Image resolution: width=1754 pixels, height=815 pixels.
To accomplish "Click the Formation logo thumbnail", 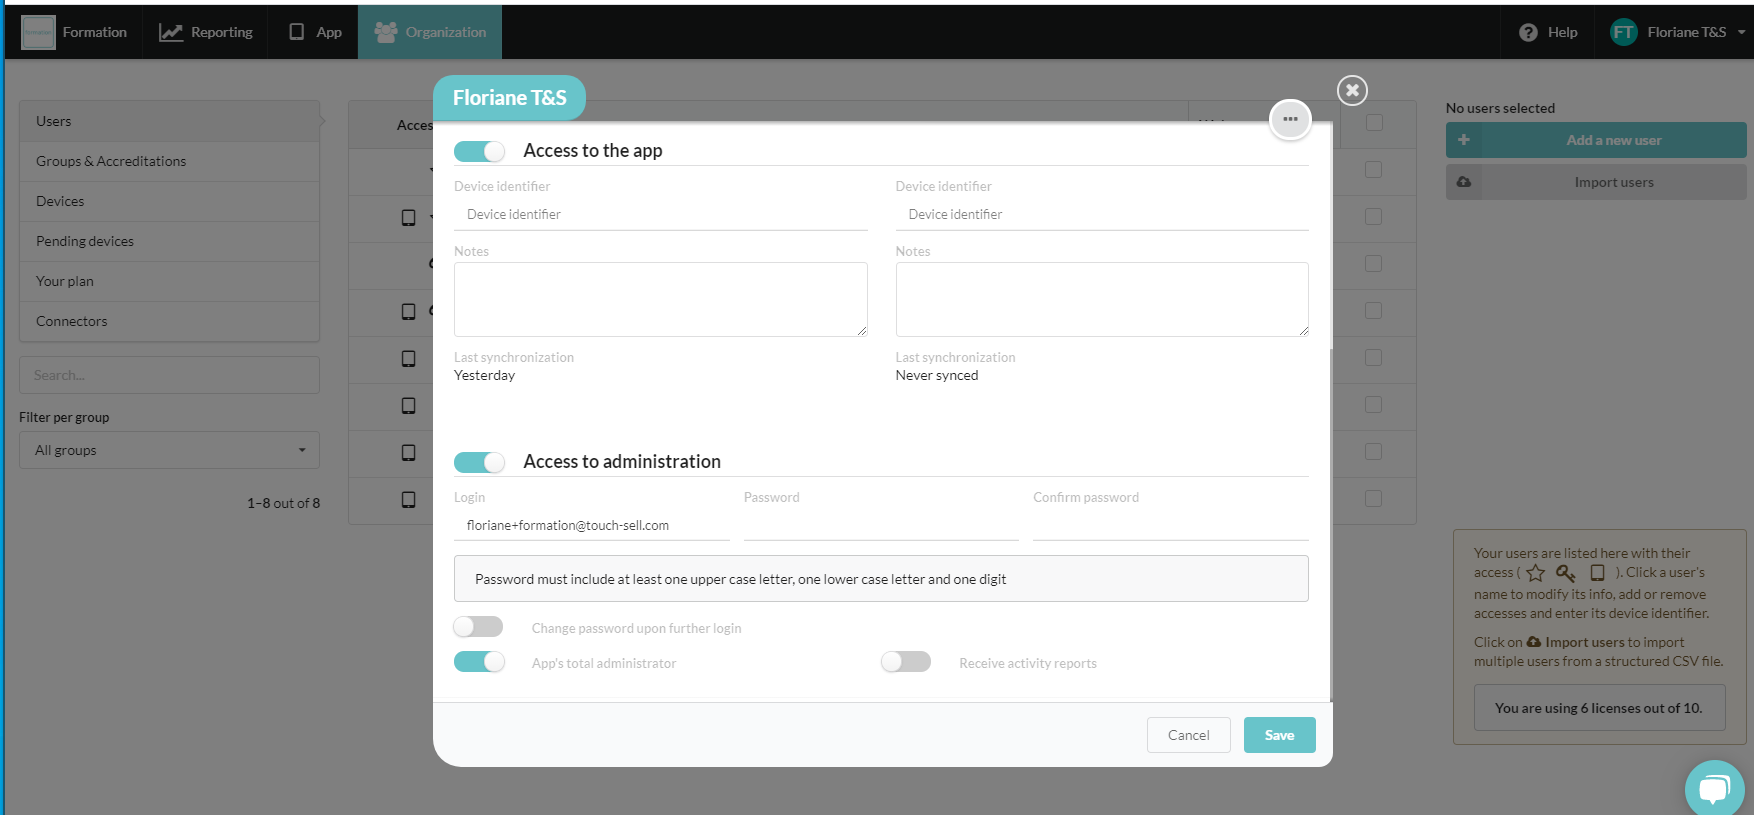I will pos(38,32).
